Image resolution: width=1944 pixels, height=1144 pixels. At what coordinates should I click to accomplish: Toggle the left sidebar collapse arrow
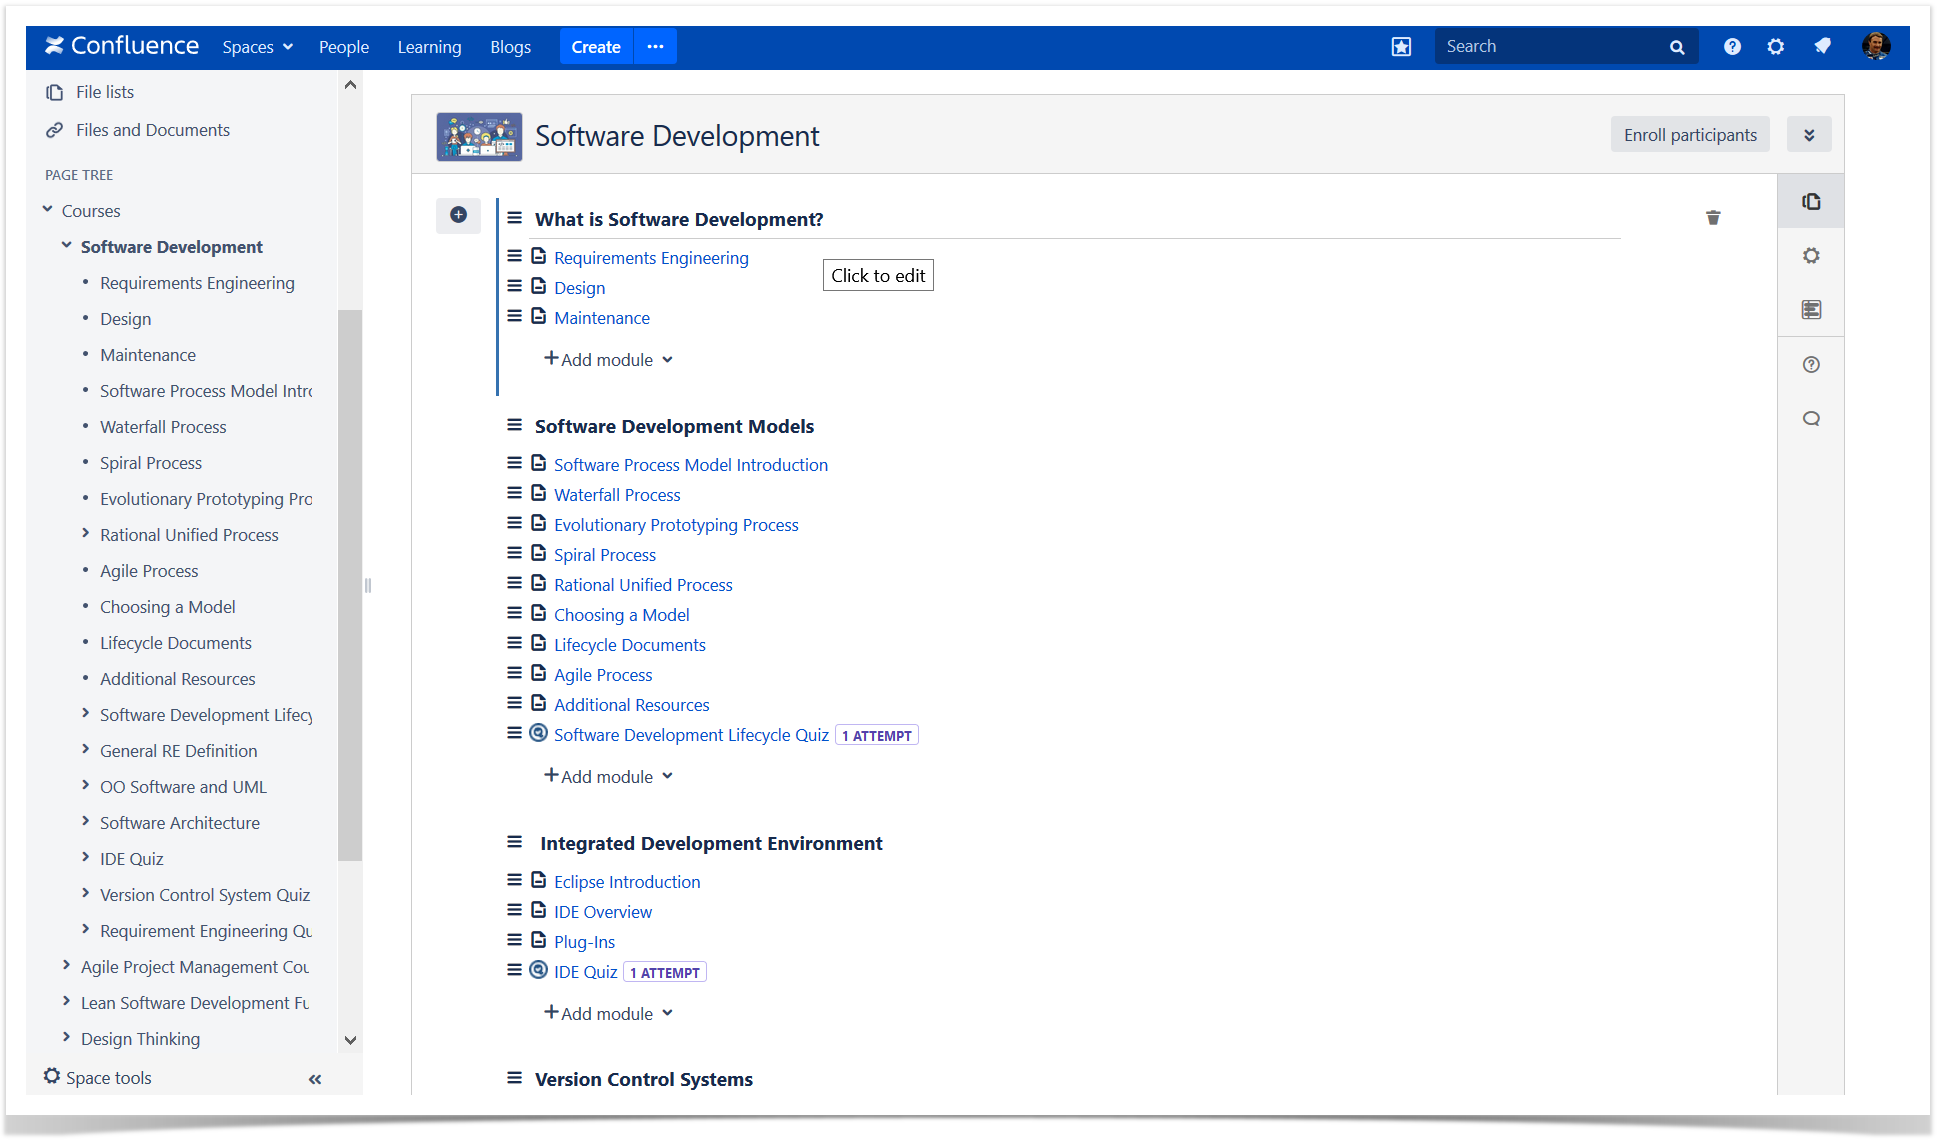[314, 1076]
